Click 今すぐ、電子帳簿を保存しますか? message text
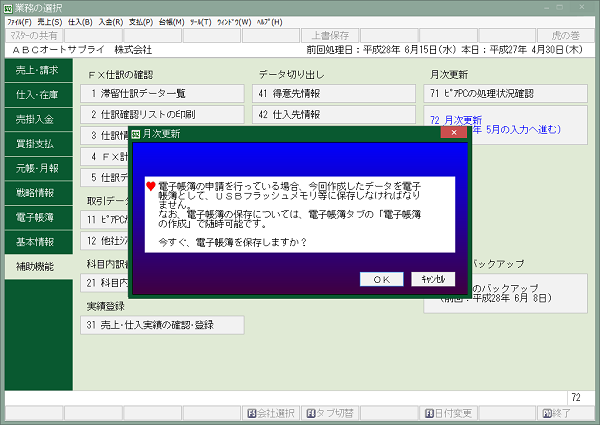This screenshot has height=425, width=600. click(232, 243)
